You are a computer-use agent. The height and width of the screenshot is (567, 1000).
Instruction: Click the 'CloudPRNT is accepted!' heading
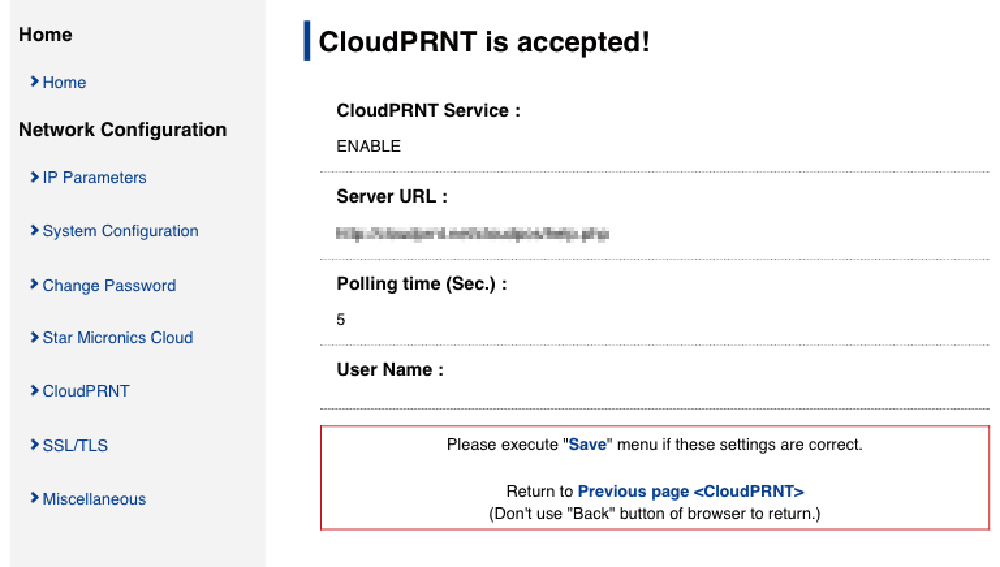pos(484,42)
